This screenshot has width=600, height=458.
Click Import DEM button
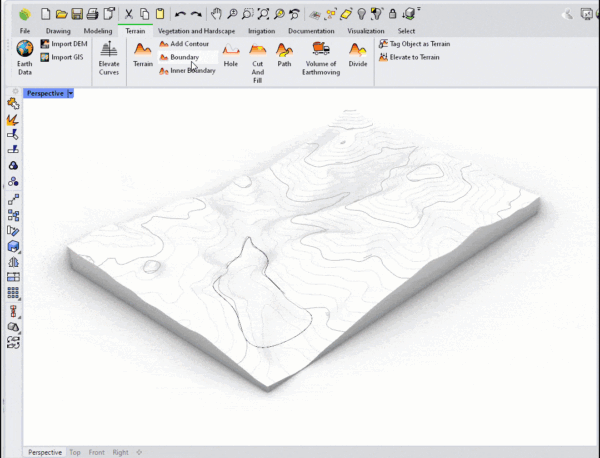click(x=64, y=44)
